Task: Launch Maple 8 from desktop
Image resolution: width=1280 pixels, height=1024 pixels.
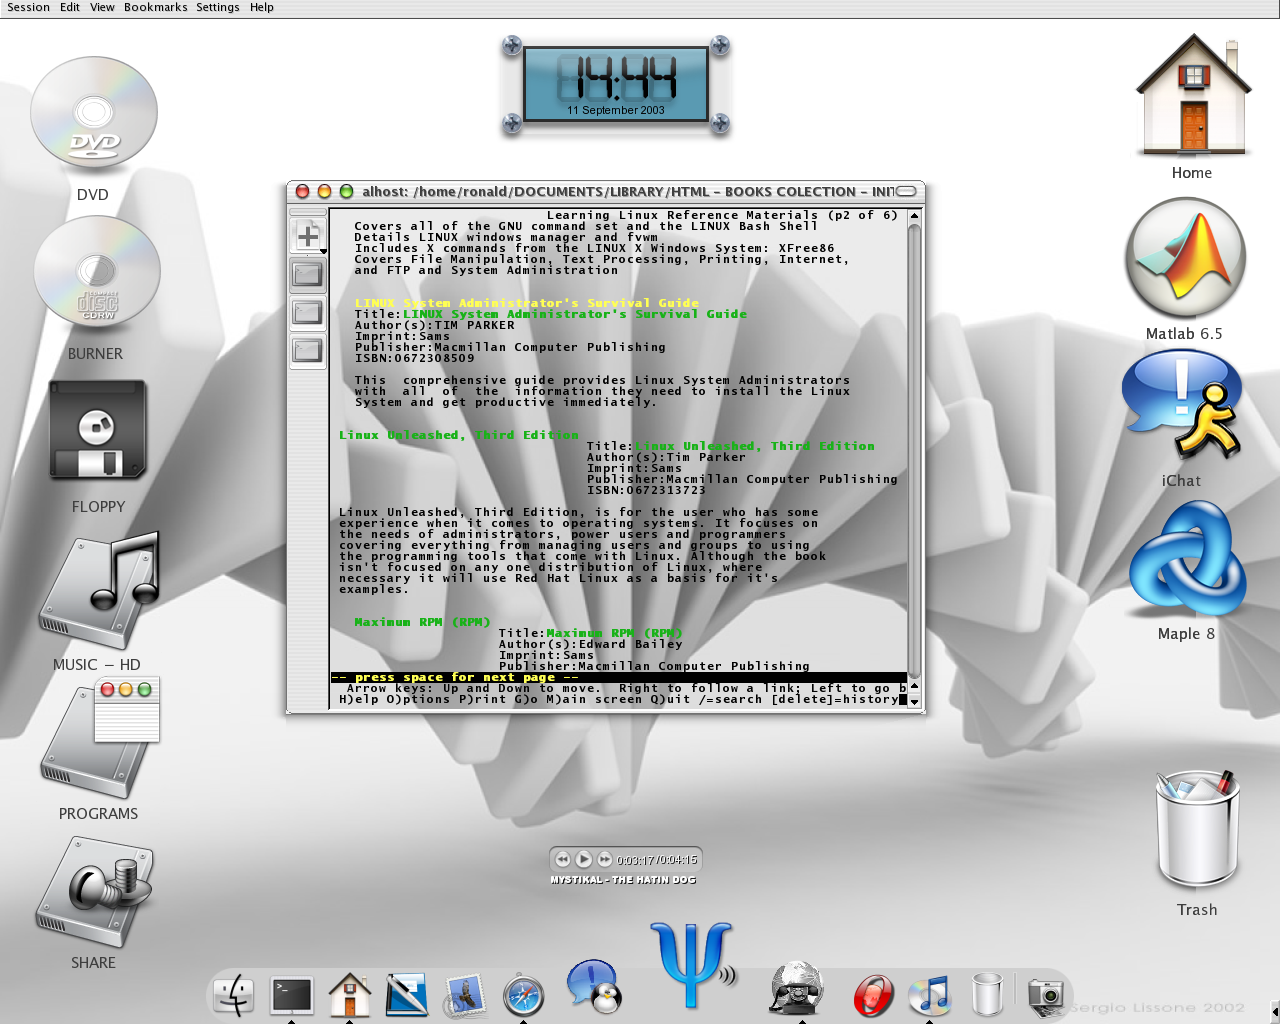Action: [x=1187, y=558]
